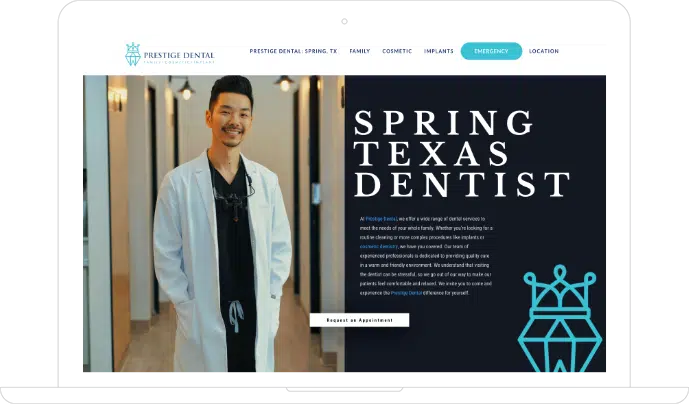Click the Request an Appointment button
The height and width of the screenshot is (404, 689).
359,320
